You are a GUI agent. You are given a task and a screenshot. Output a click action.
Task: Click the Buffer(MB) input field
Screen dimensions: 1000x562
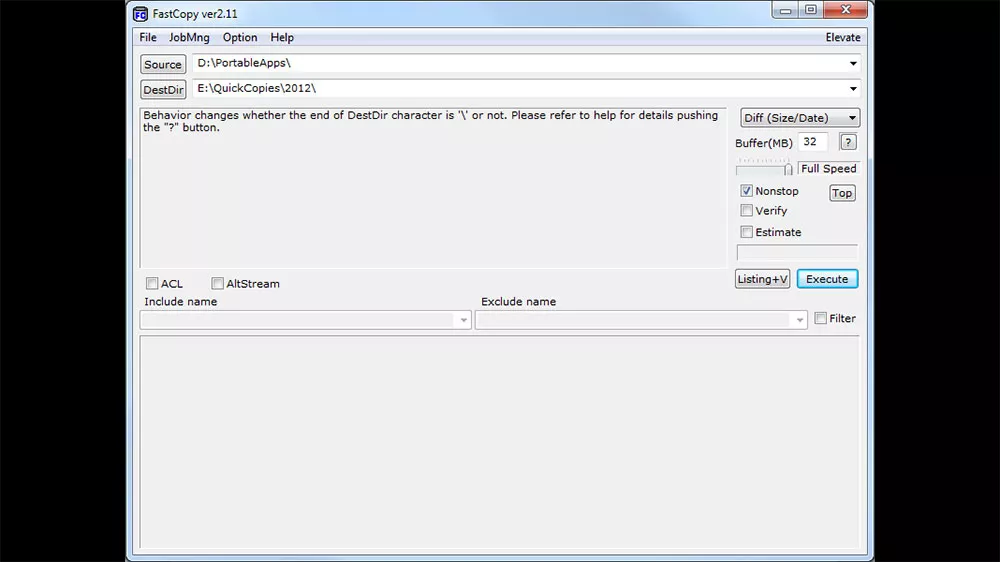[x=812, y=142]
